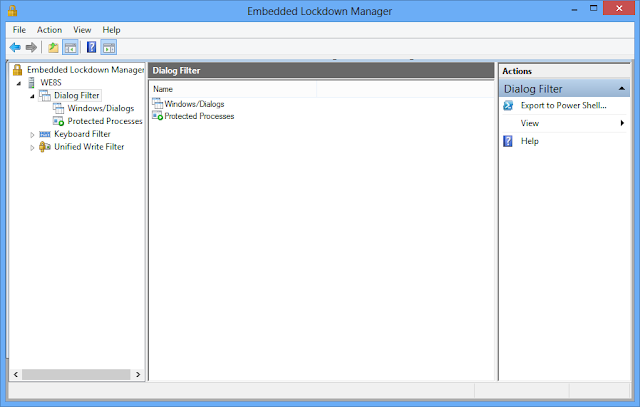Click the Windows/Dialogs tree icon
The width and height of the screenshot is (640, 407).
click(x=58, y=108)
